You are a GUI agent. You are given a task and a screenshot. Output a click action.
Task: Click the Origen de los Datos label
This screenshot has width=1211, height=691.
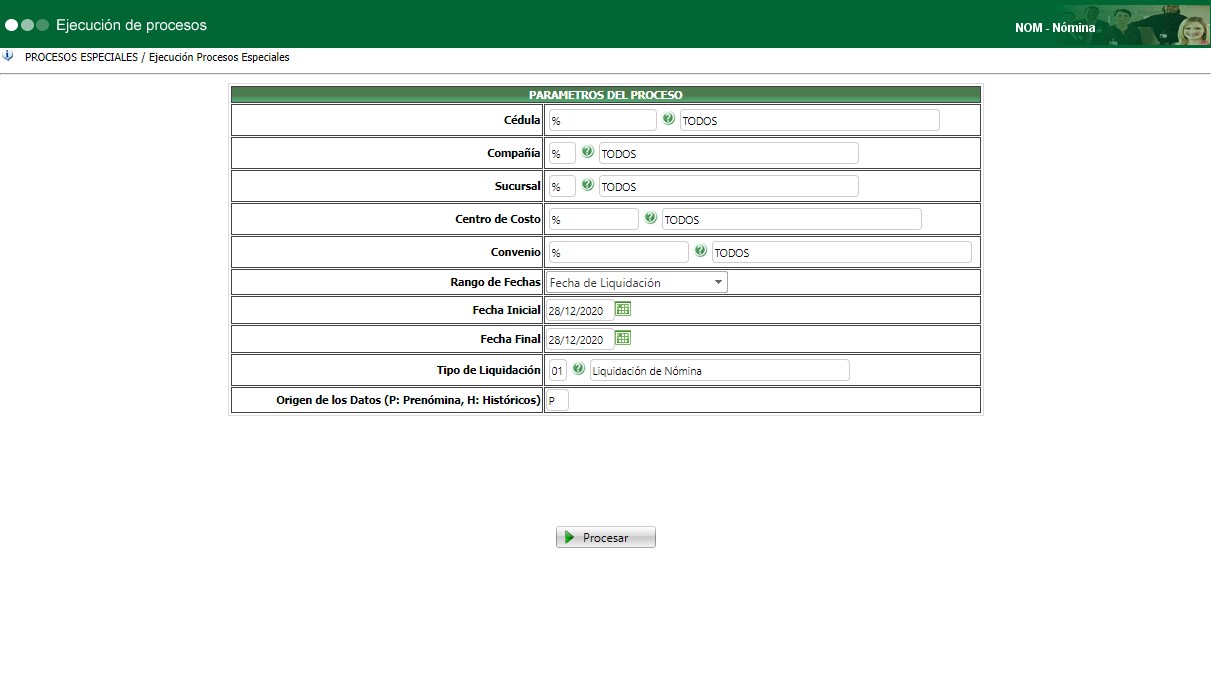[409, 400]
